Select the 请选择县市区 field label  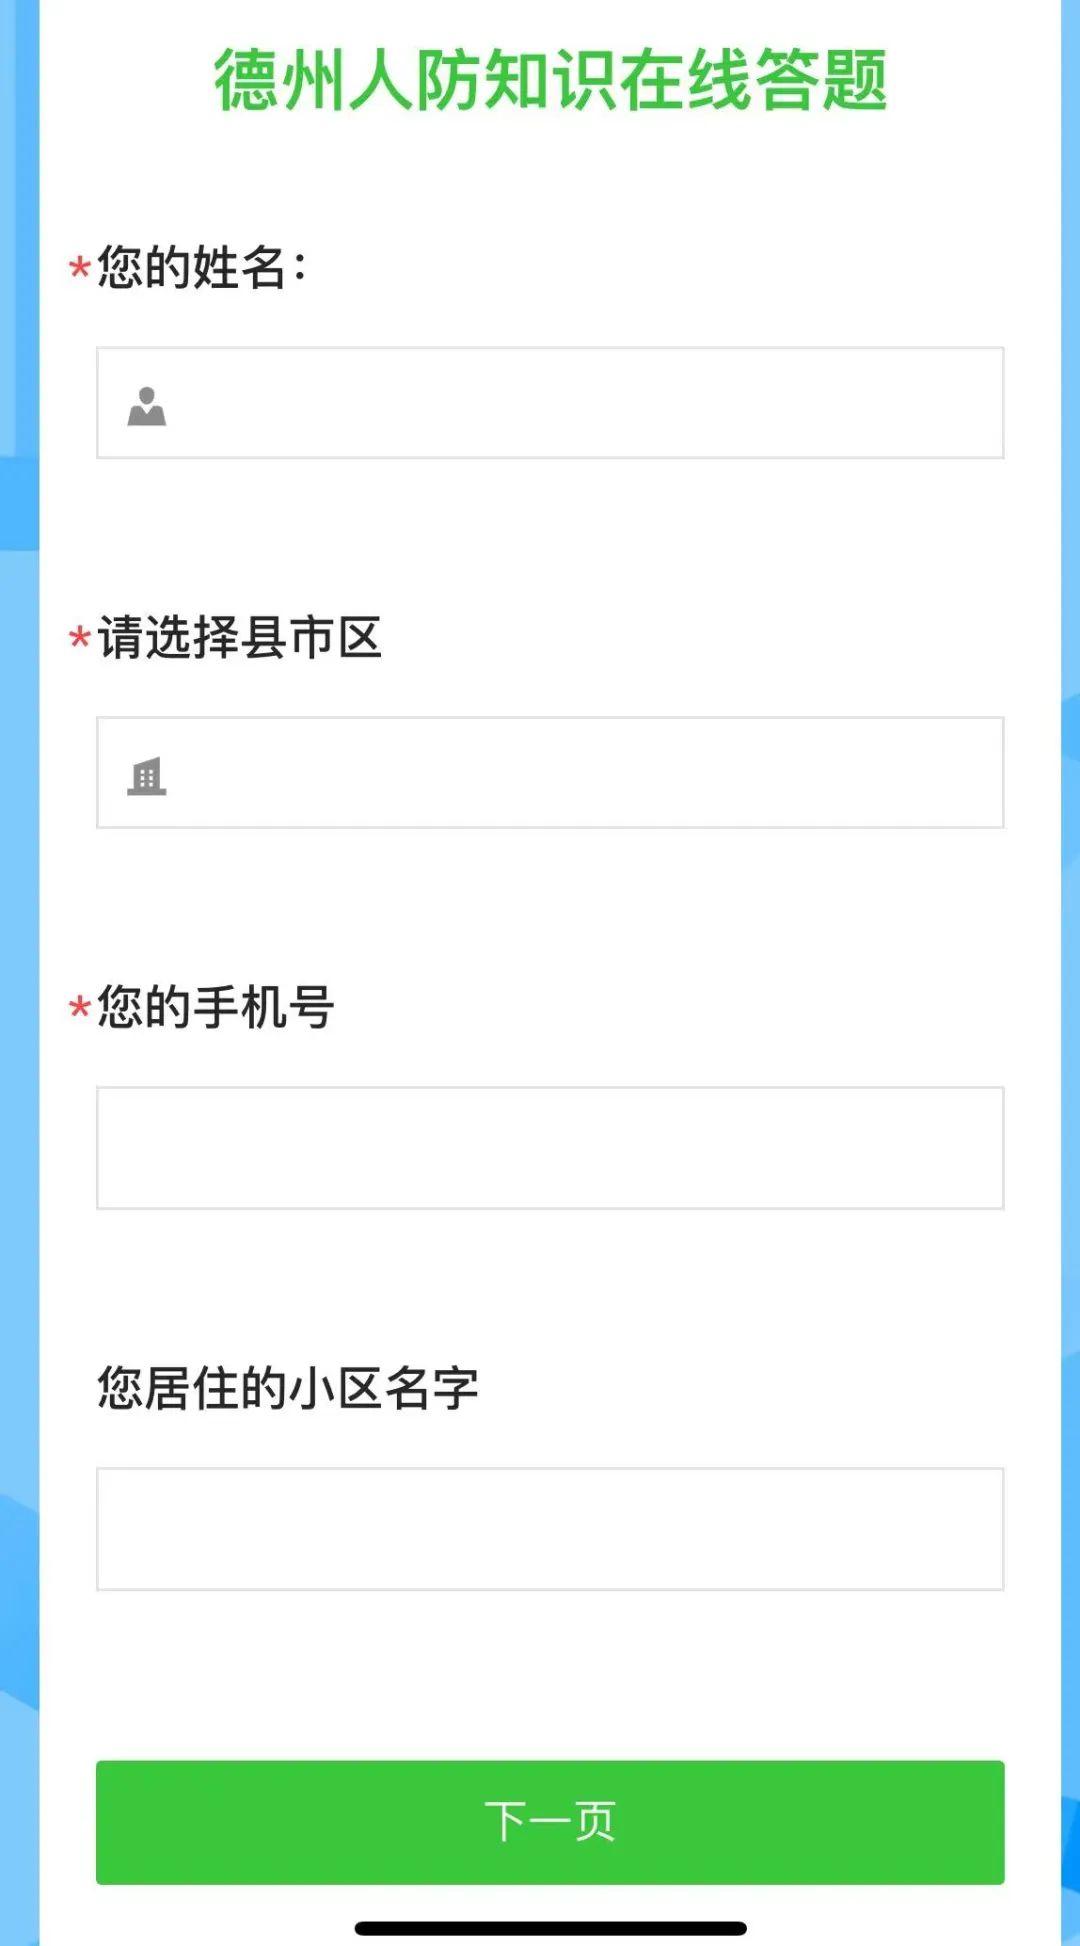tap(240, 638)
